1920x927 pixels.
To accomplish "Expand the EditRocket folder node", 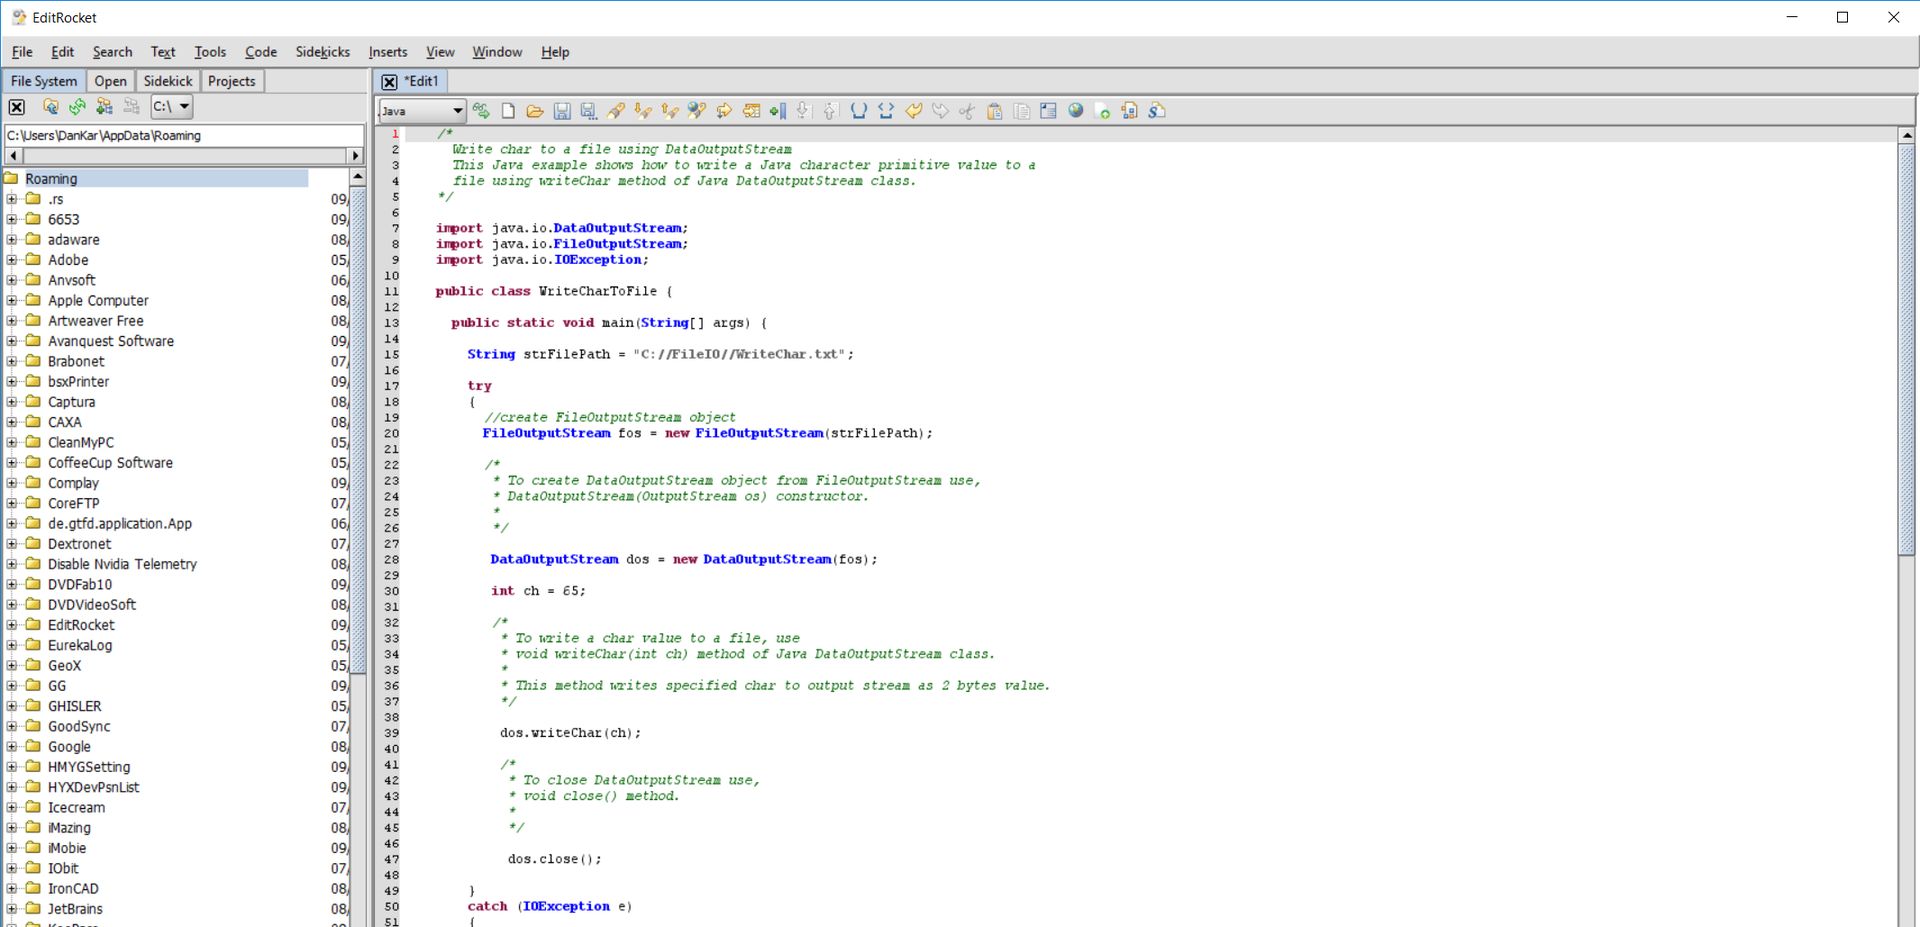I will [x=12, y=625].
